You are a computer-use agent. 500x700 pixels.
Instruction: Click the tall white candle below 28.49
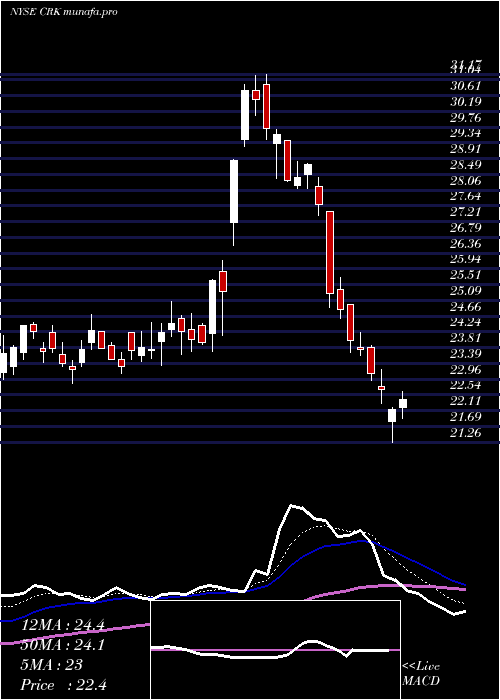click(234, 192)
